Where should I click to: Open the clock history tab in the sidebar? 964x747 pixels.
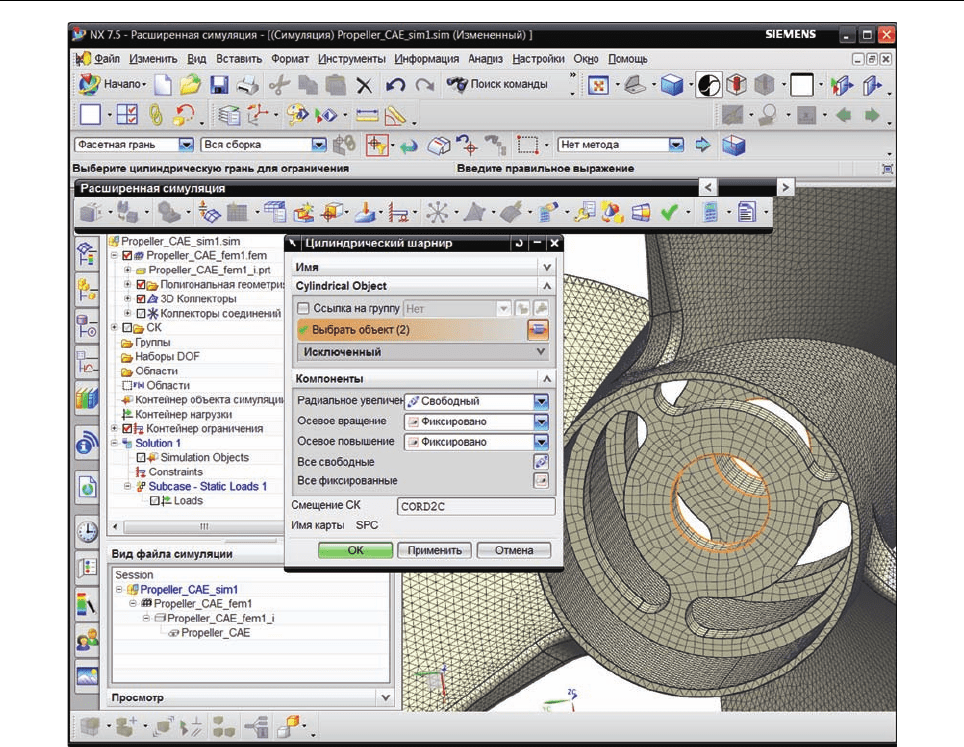87,531
